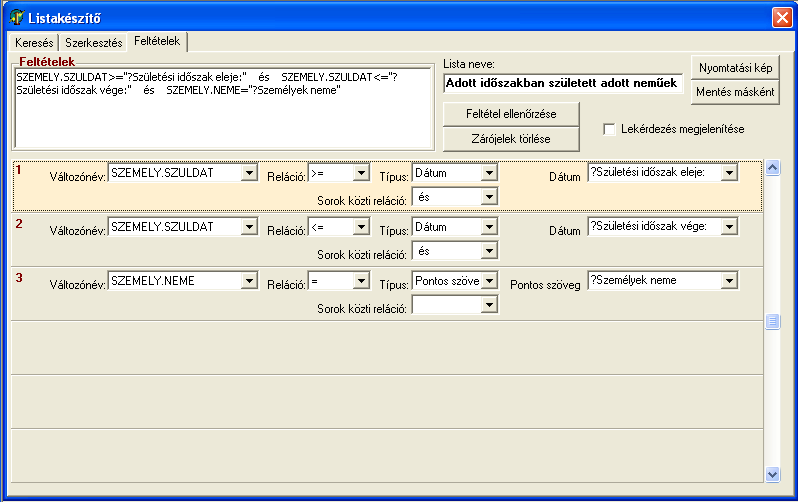Select the Feltételek tab

coord(157,41)
